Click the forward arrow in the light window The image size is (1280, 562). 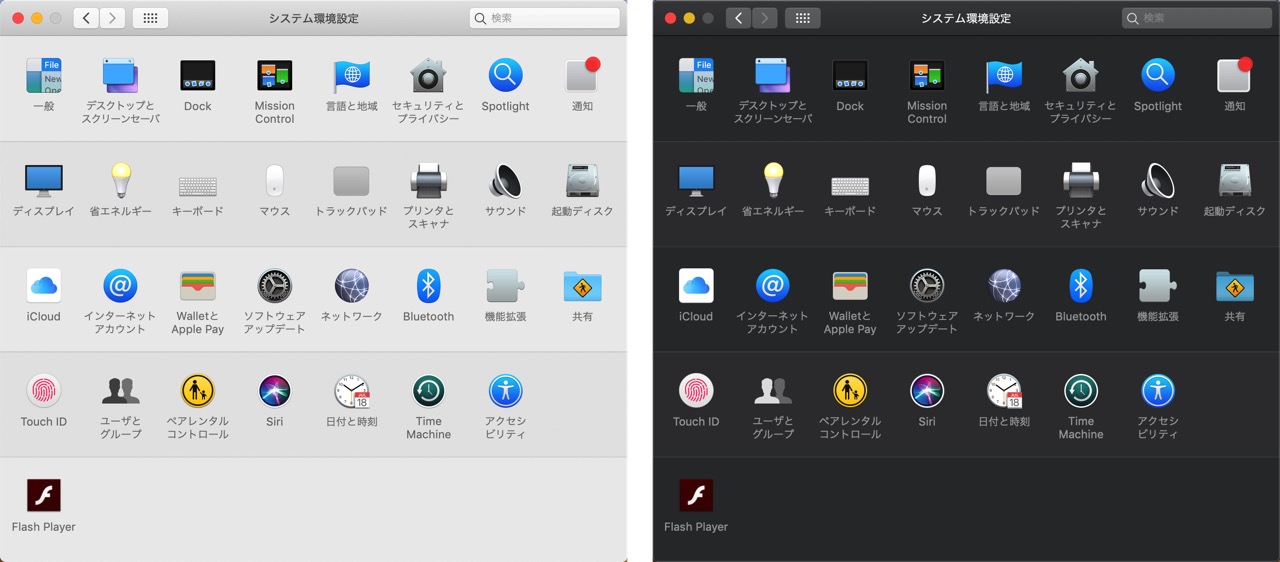point(112,18)
